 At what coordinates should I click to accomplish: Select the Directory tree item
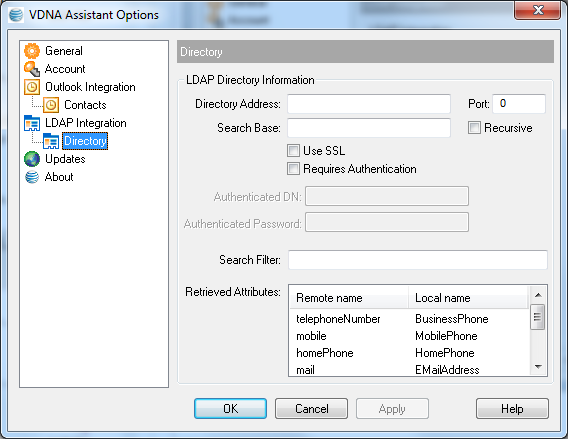point(85,141)
